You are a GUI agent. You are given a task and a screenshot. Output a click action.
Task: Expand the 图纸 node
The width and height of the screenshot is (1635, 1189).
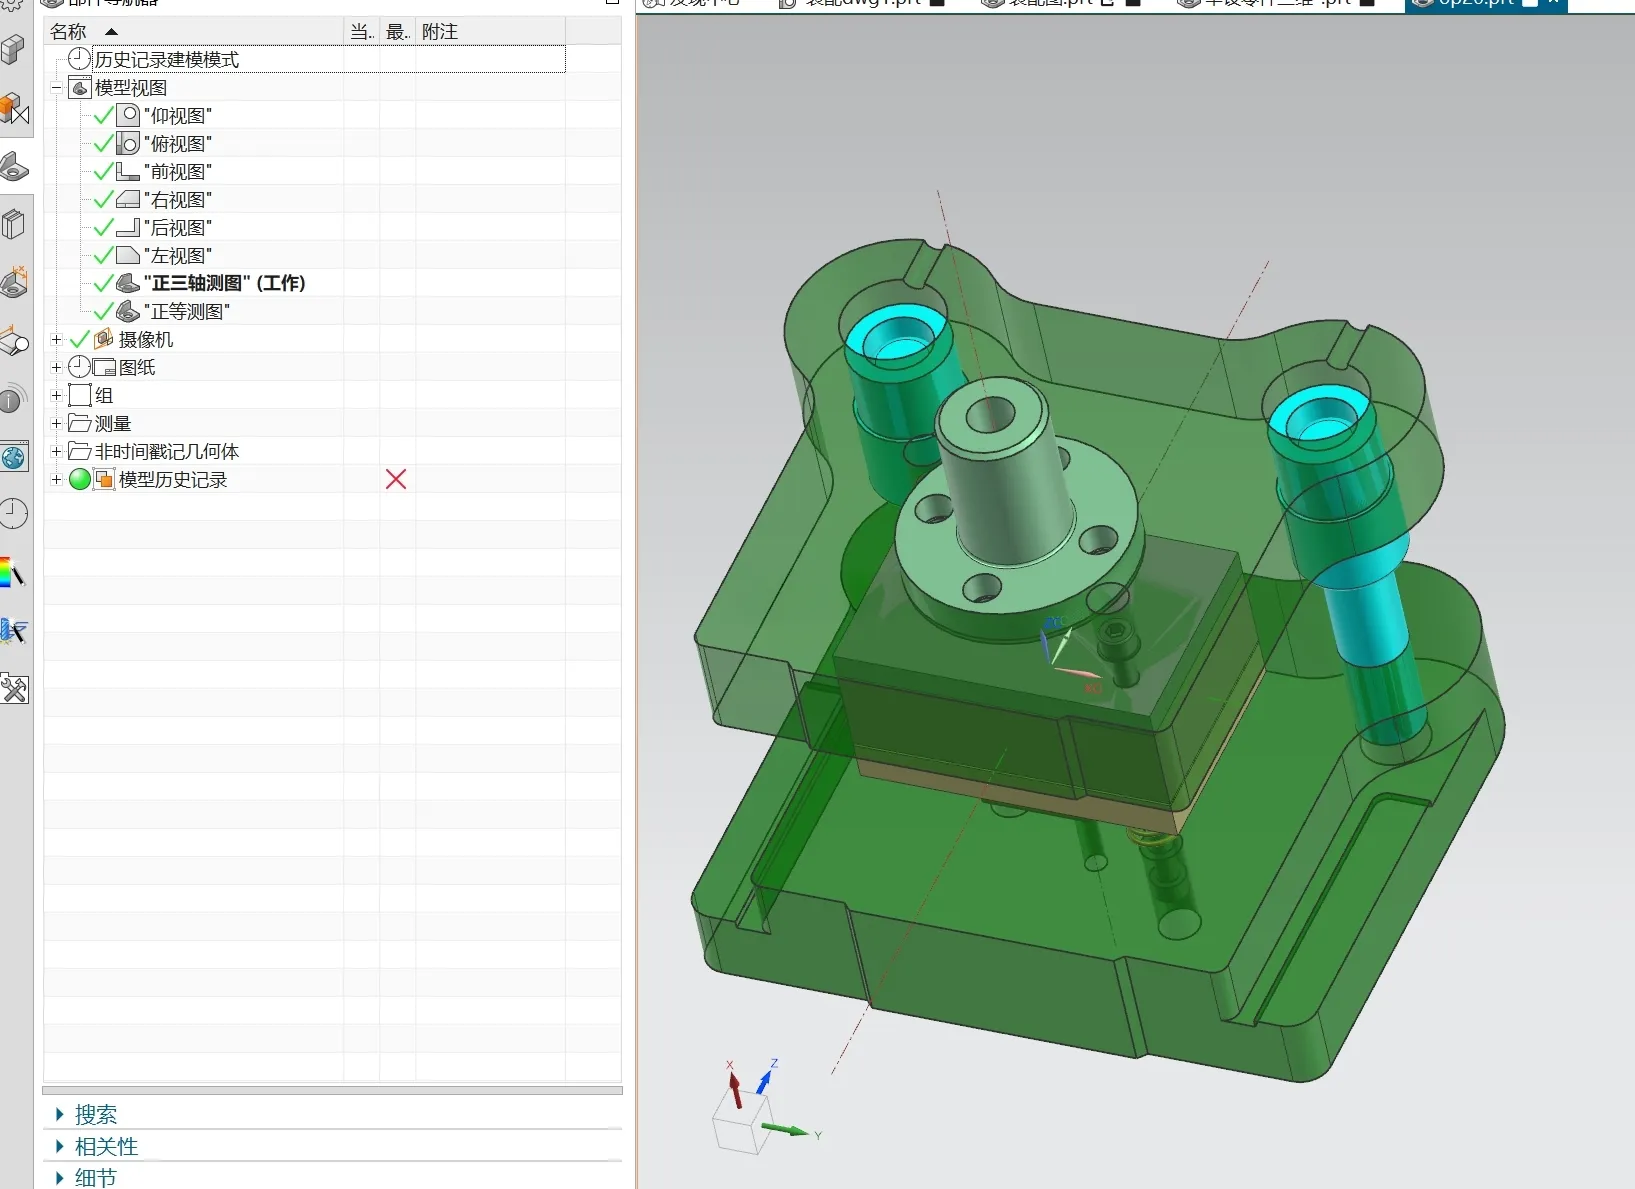tap(57, 367)
